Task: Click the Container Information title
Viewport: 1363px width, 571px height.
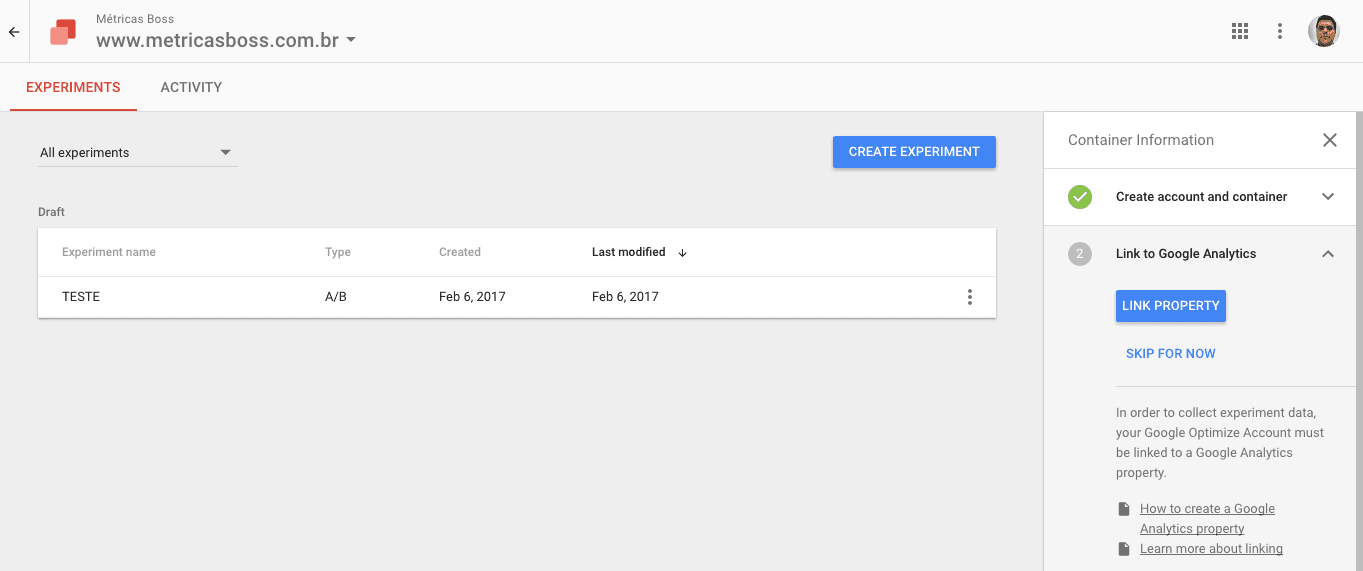Action: tap(1141, 140)
